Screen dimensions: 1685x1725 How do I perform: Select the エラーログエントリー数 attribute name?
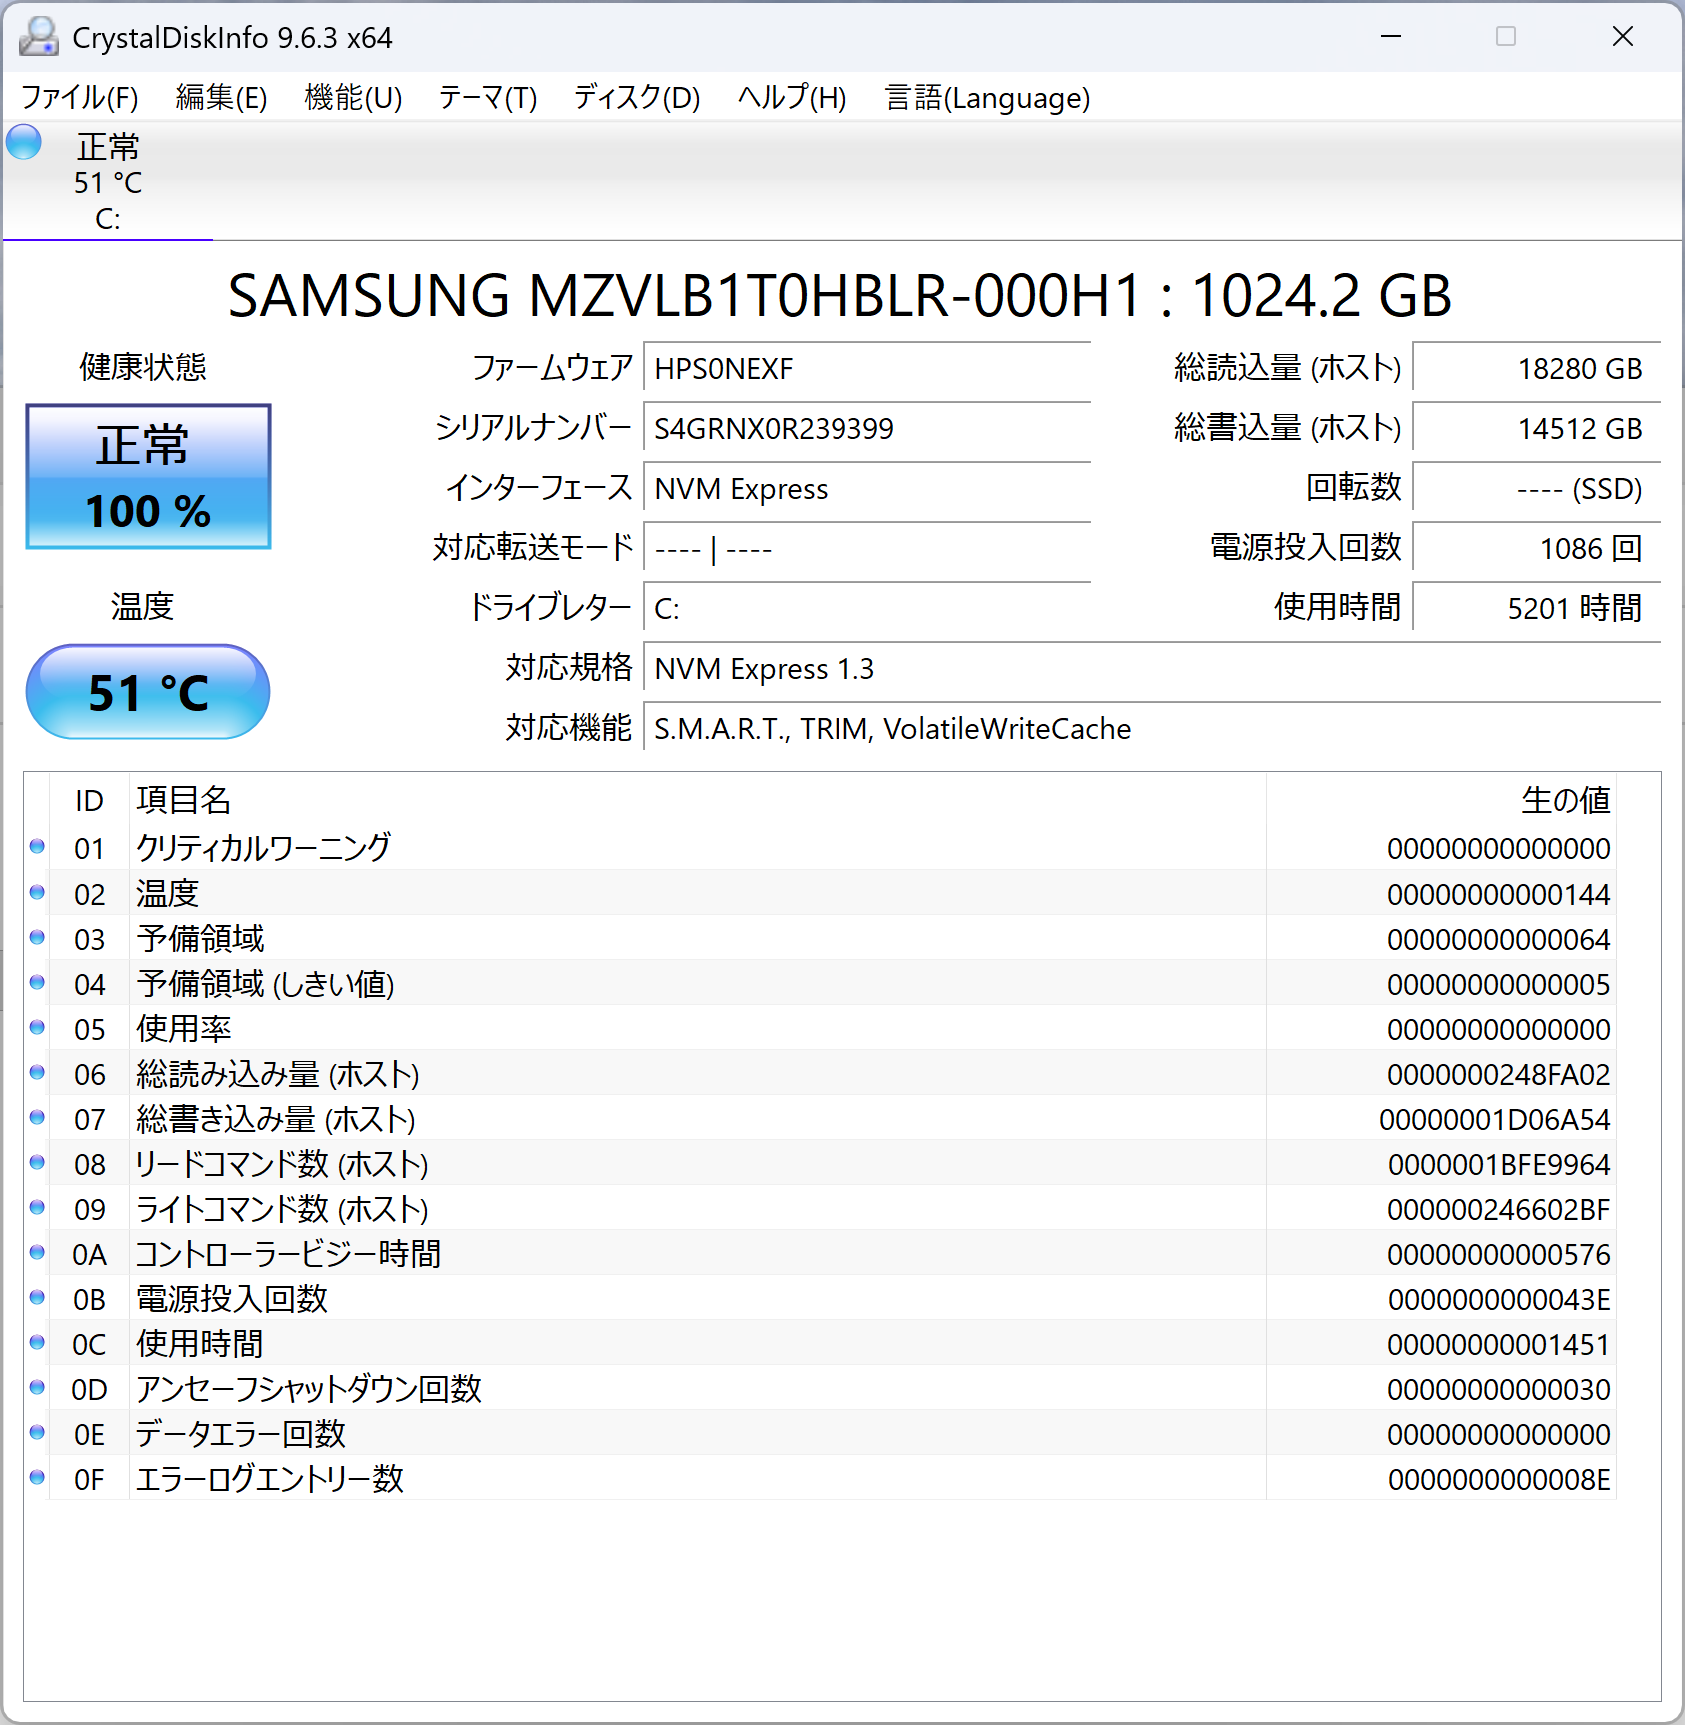point(270,1478)
